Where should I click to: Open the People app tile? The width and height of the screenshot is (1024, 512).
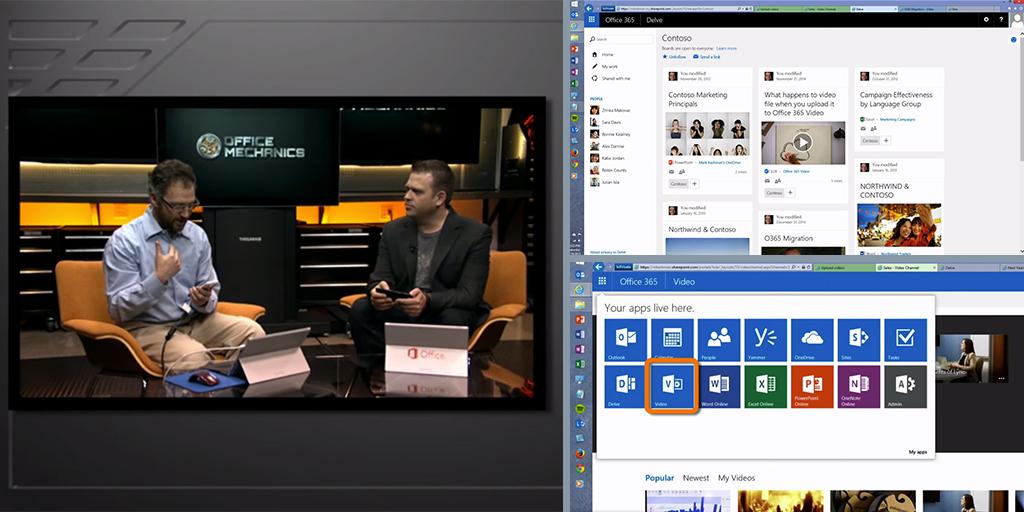719,340
